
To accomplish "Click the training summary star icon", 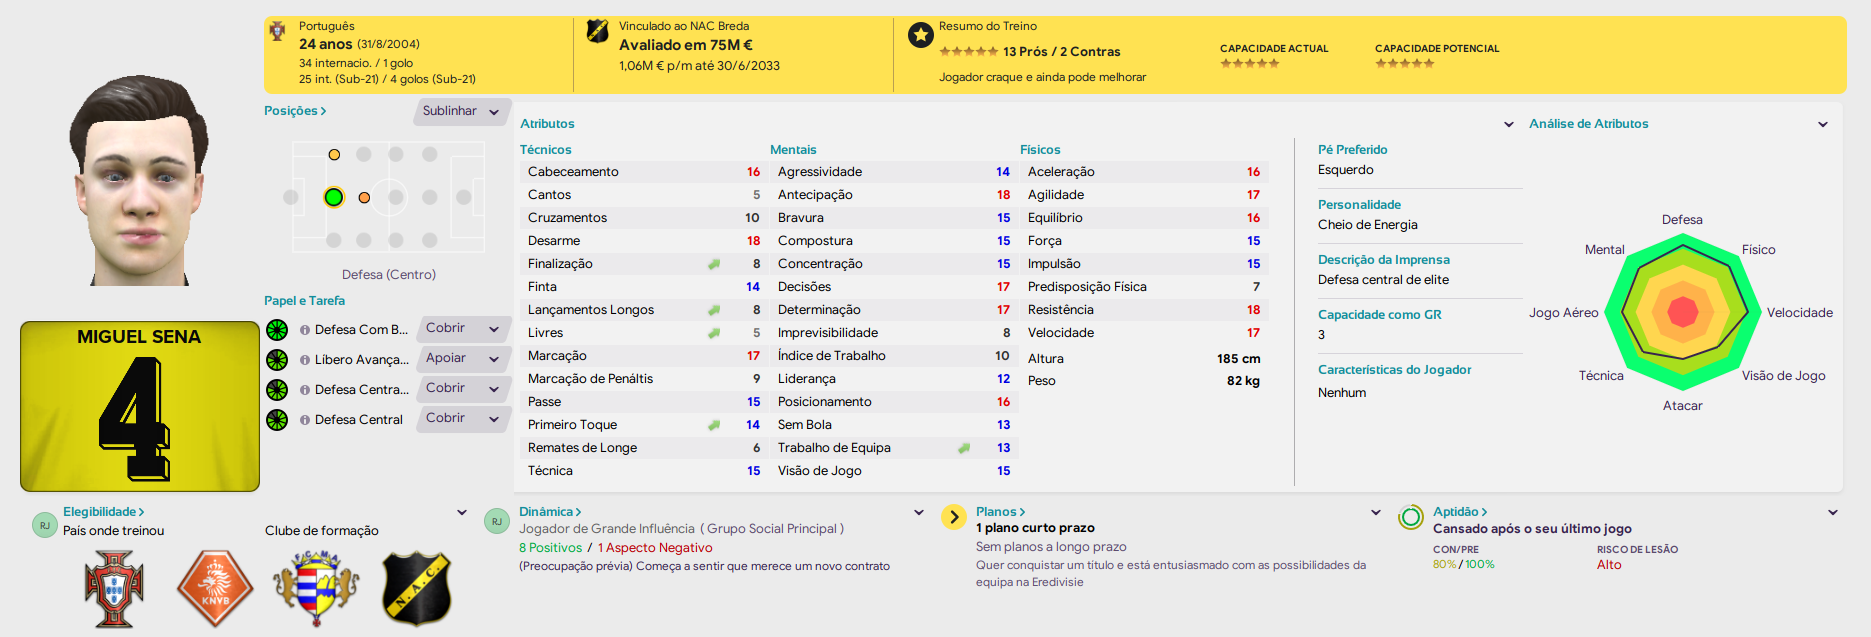I will coord(920,36).
